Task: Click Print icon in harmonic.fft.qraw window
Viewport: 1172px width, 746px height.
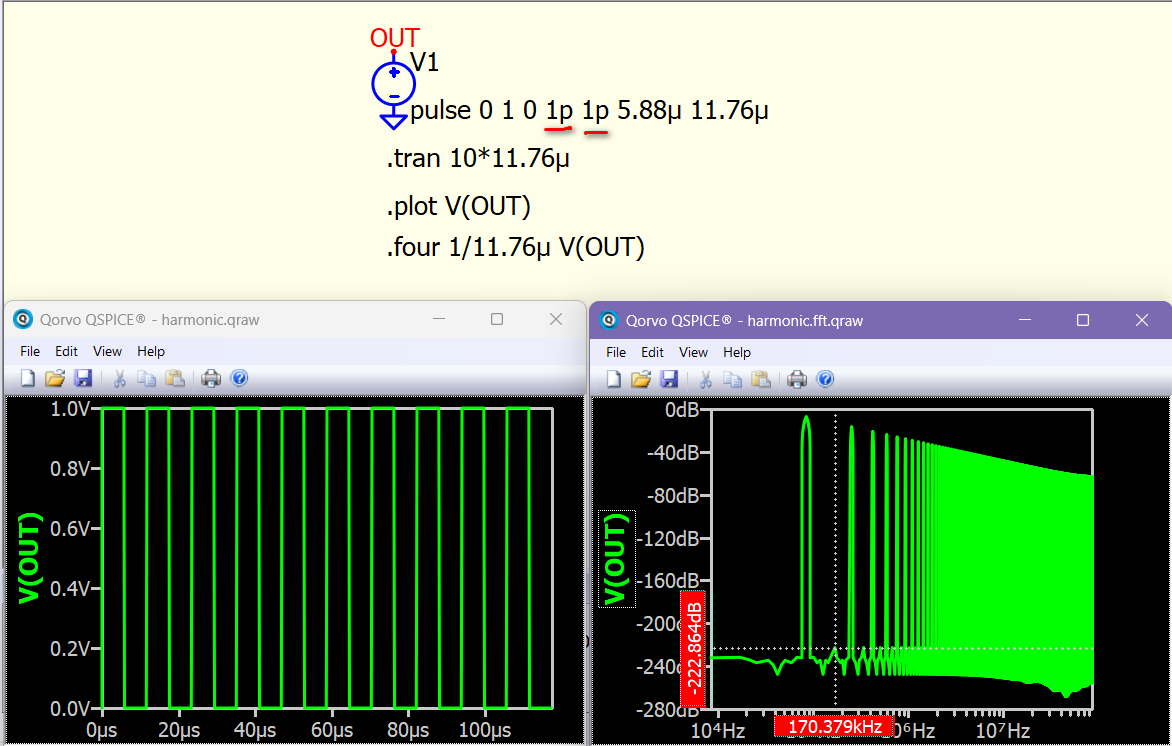Action: [798, 380]
